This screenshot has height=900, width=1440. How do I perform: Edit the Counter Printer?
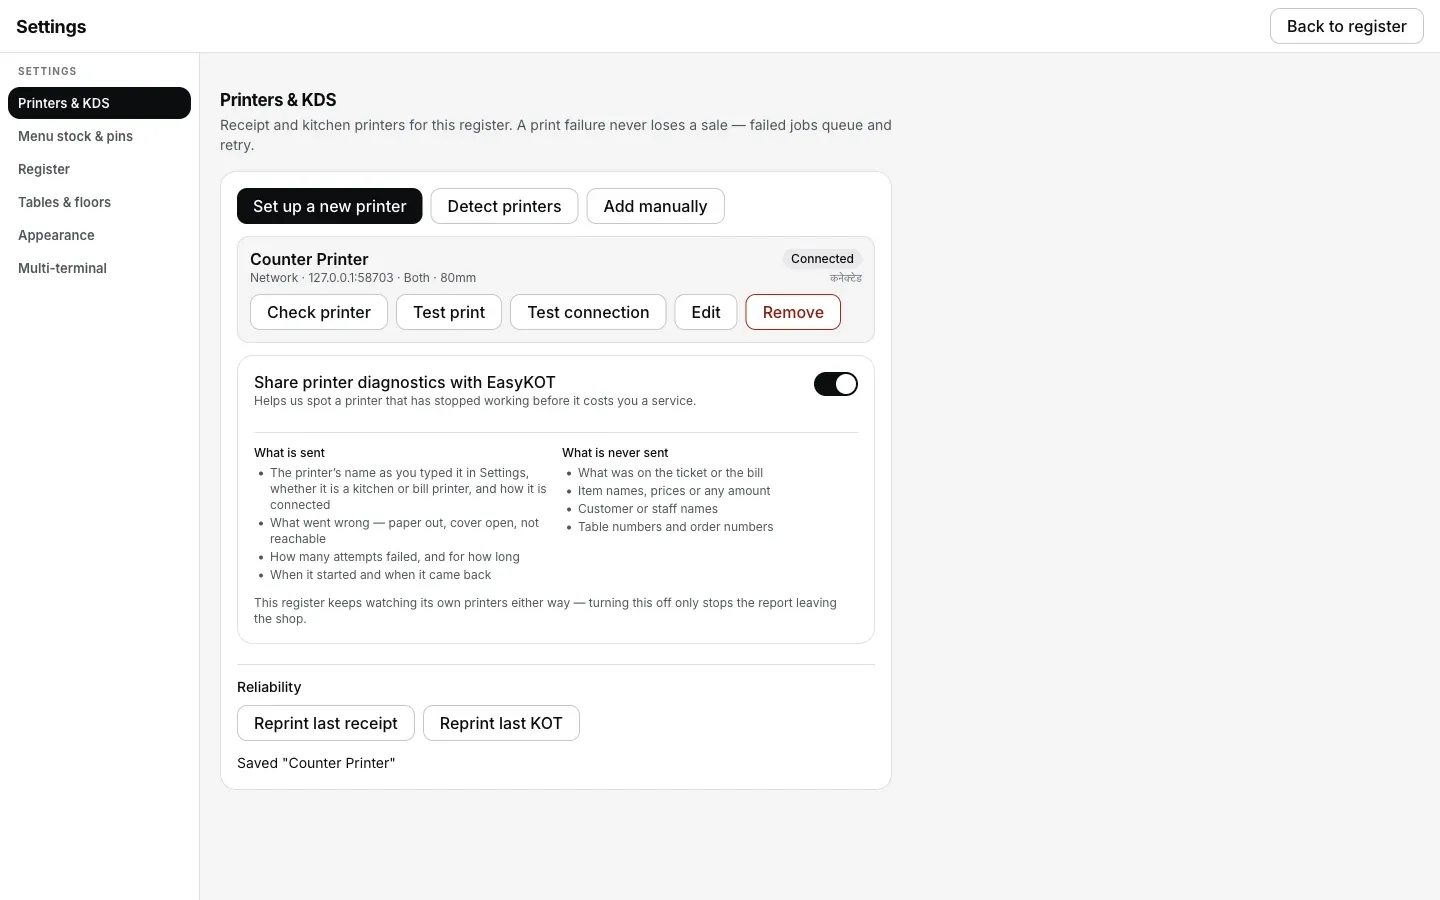(x=706, y=312)
